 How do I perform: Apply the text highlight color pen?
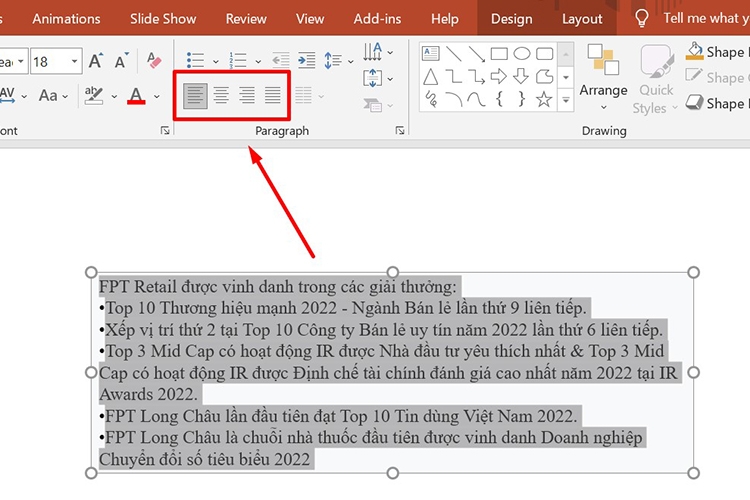click(x=94, y=96)
